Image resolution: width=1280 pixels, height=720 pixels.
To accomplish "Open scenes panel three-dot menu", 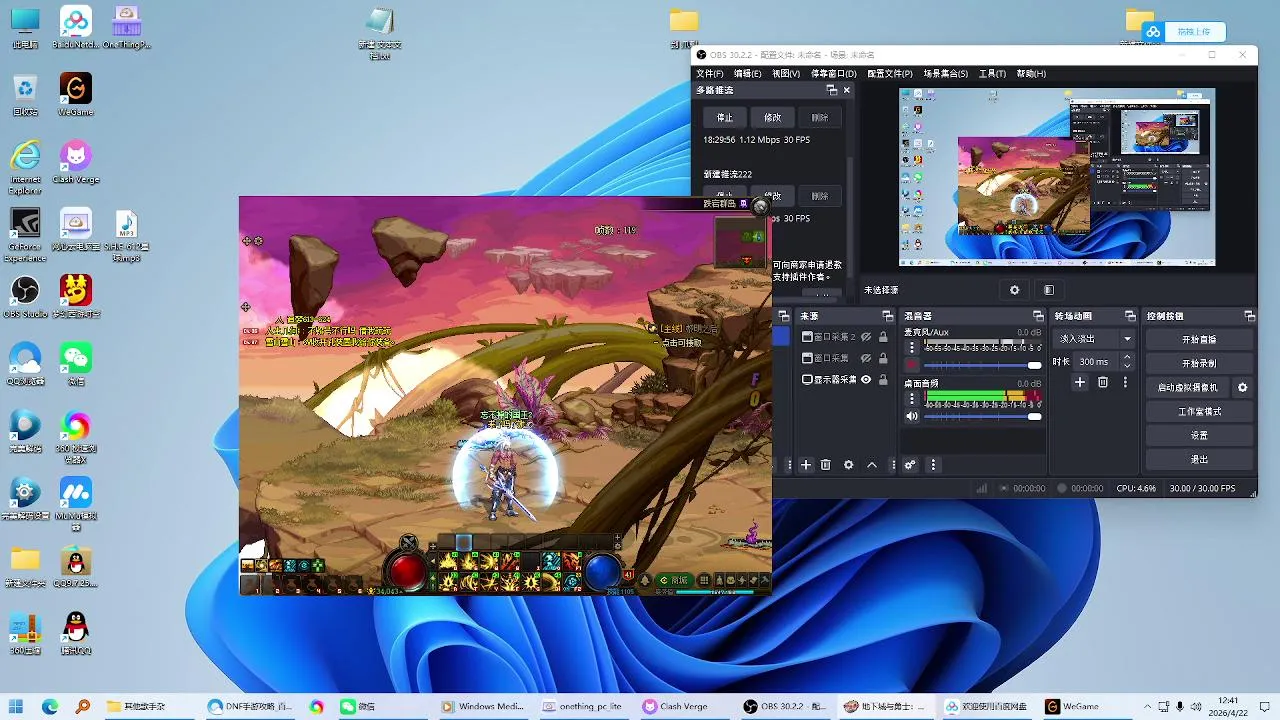I will click(x=789, y=465).
